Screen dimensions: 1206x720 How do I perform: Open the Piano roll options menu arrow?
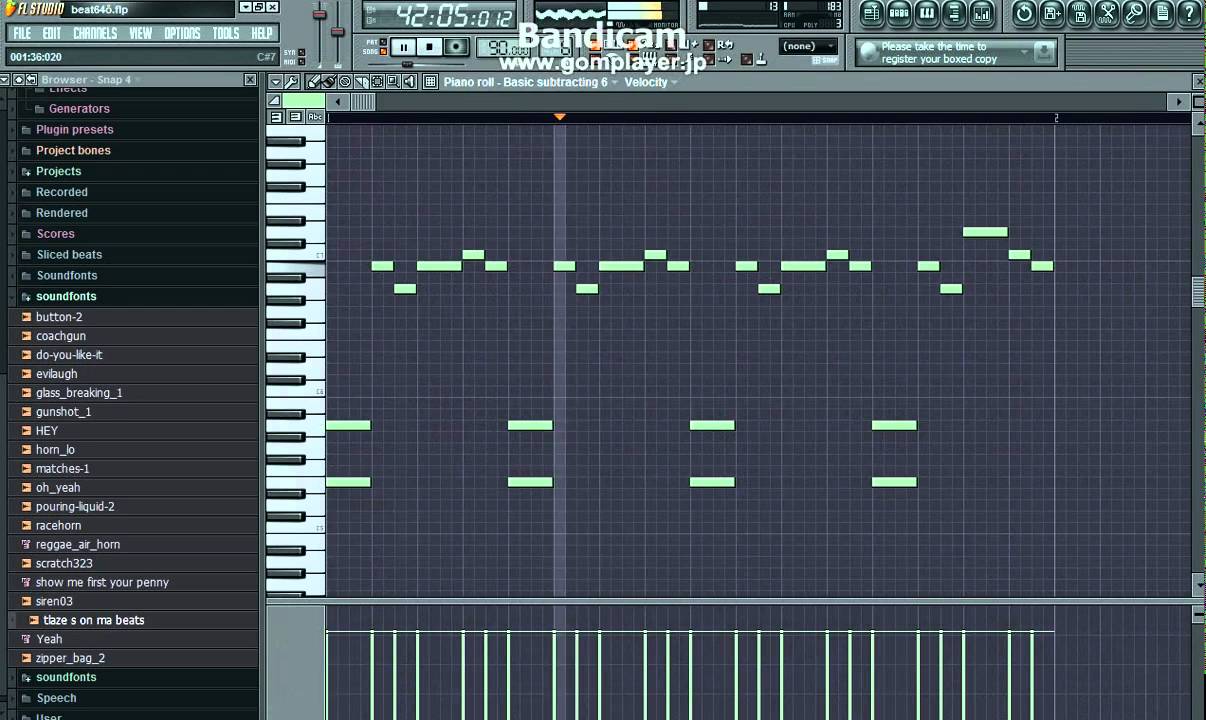(x=275, y=82)
